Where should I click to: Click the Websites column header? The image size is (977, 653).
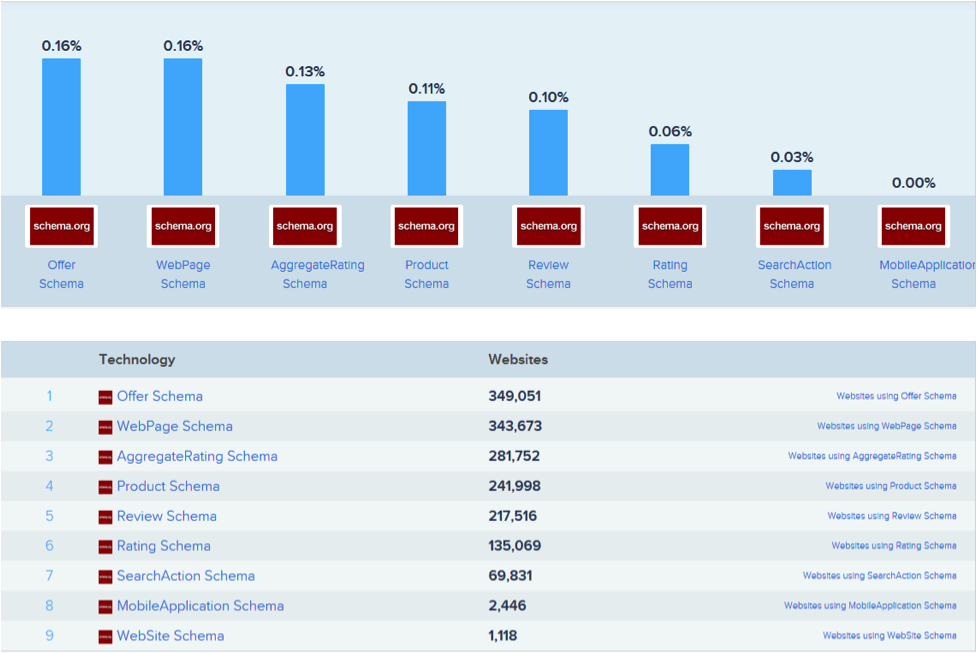click(518, 360)
